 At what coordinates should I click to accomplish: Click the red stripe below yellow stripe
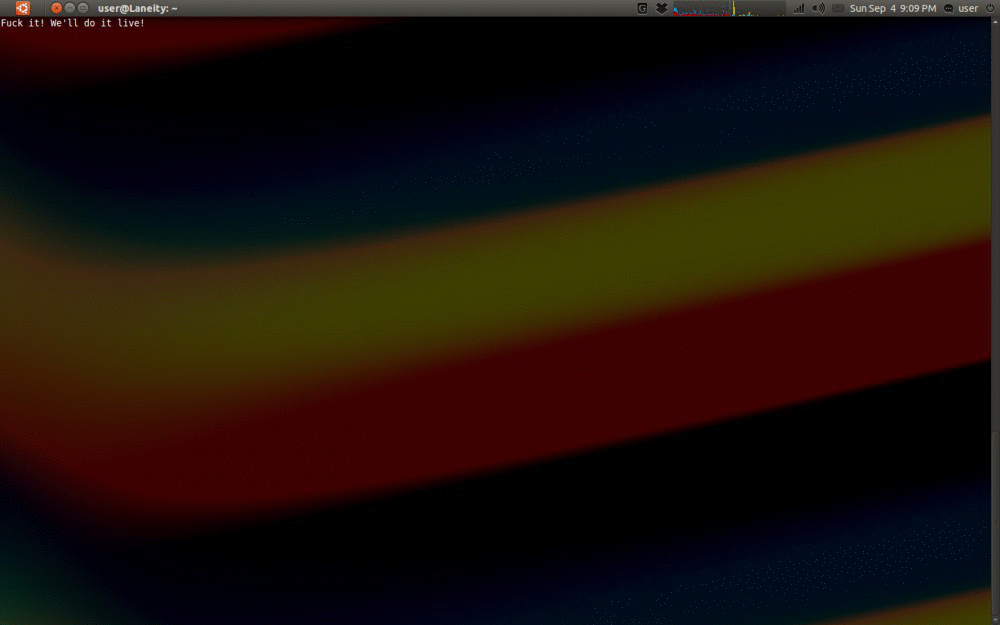click(x=500, y=400)
